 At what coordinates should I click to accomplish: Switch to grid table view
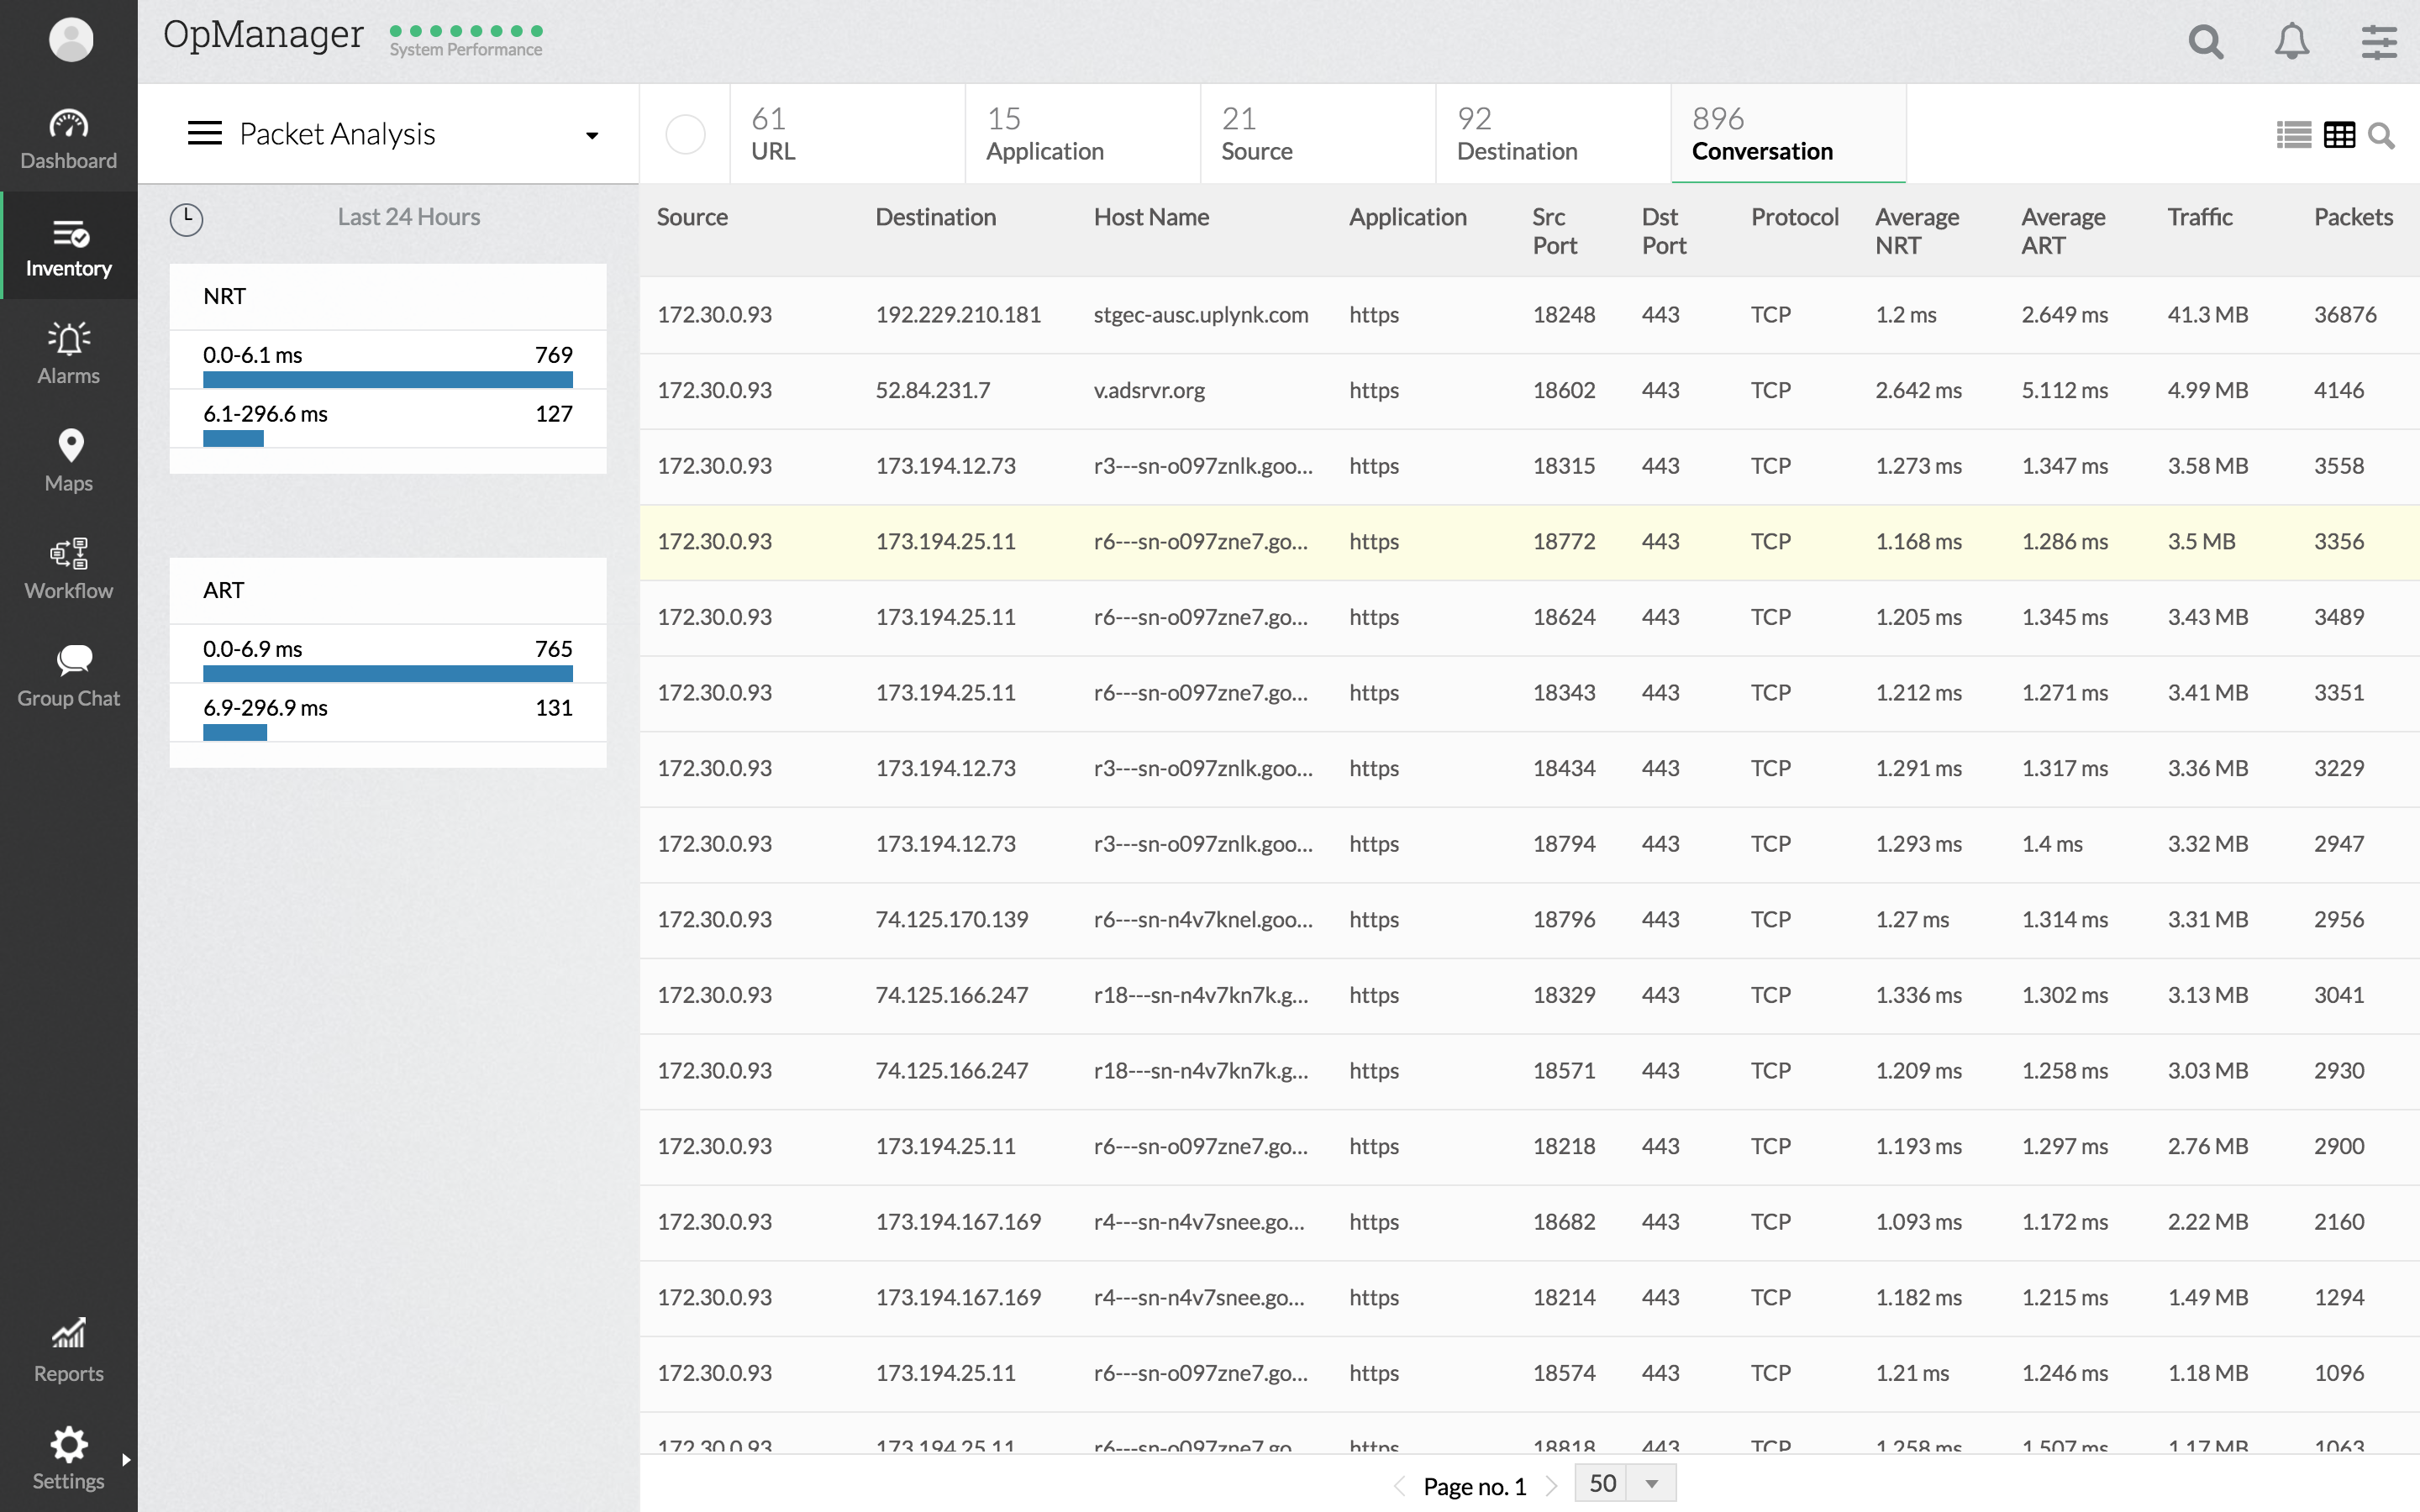click(2339, 135)
